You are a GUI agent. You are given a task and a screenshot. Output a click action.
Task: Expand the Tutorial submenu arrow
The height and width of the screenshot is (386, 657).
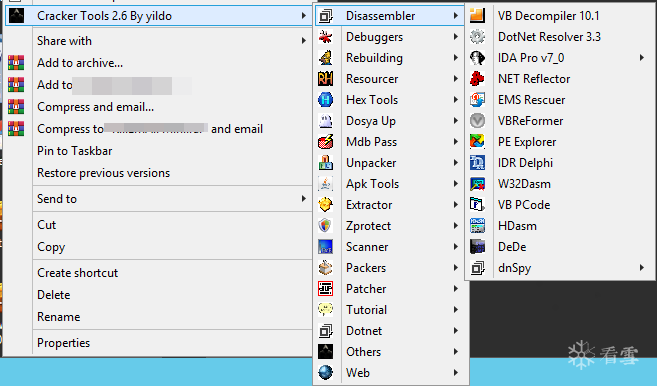click(455, 309)
